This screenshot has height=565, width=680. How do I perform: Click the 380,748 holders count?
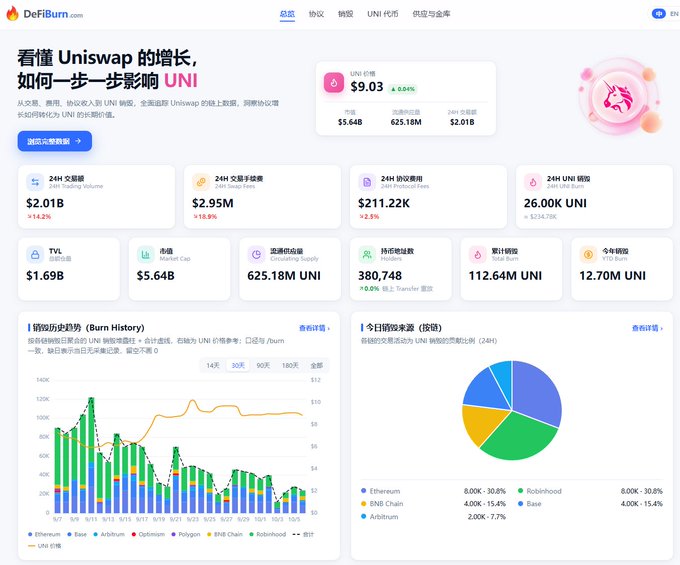coord(380,275)
